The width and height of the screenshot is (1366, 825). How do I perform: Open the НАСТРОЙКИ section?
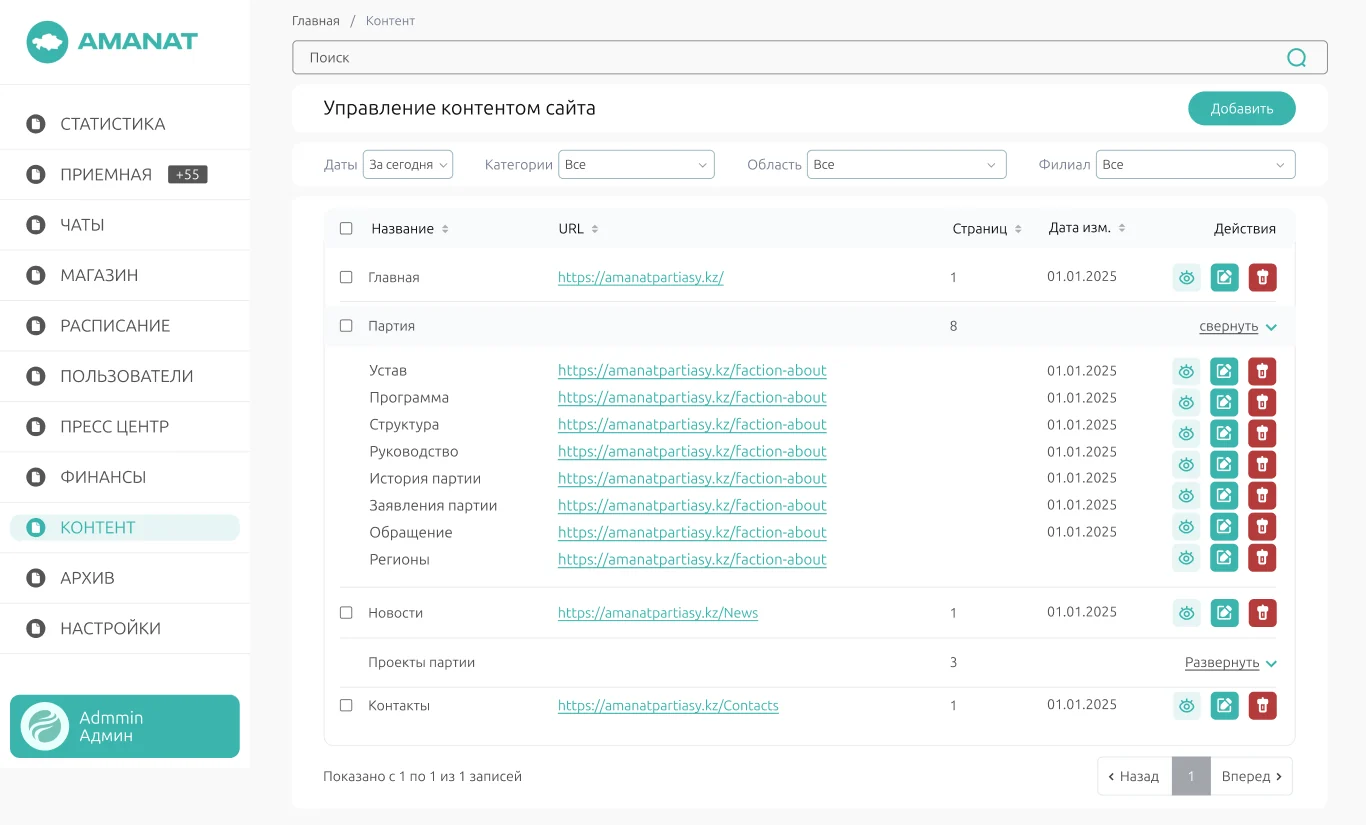tap(110, 629)
